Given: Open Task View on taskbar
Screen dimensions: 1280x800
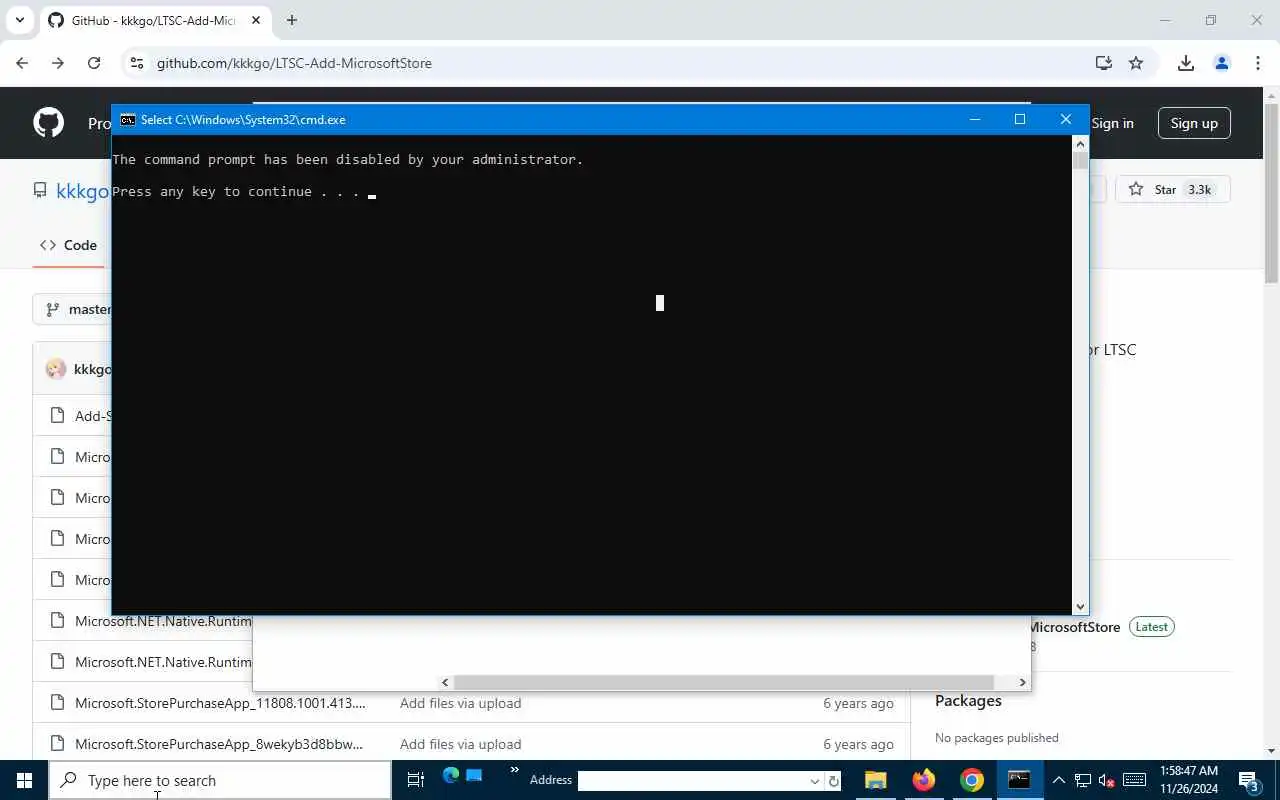Looking at the screenshot, I should (415, 780).
